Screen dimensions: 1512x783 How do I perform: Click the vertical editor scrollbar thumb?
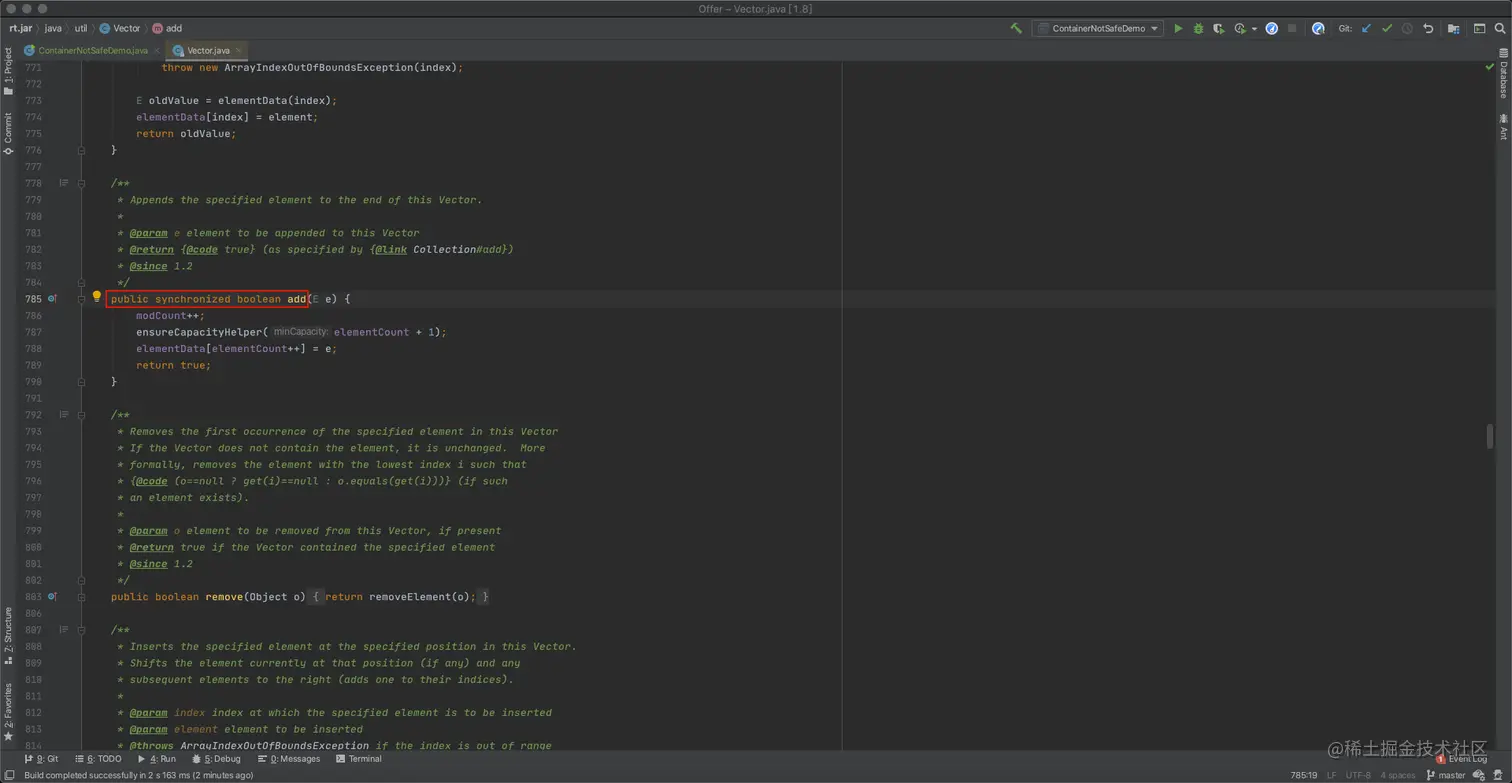[x=1489, y=436]
